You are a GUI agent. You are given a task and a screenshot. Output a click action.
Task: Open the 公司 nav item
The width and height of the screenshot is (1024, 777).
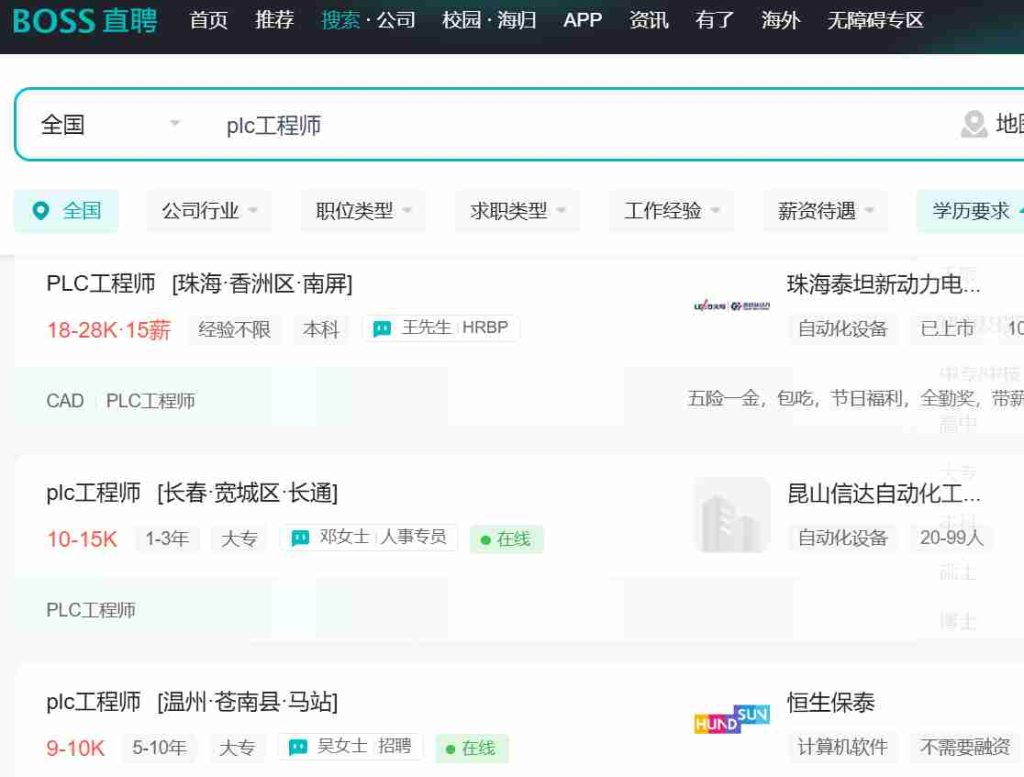[x=396, y=20]
